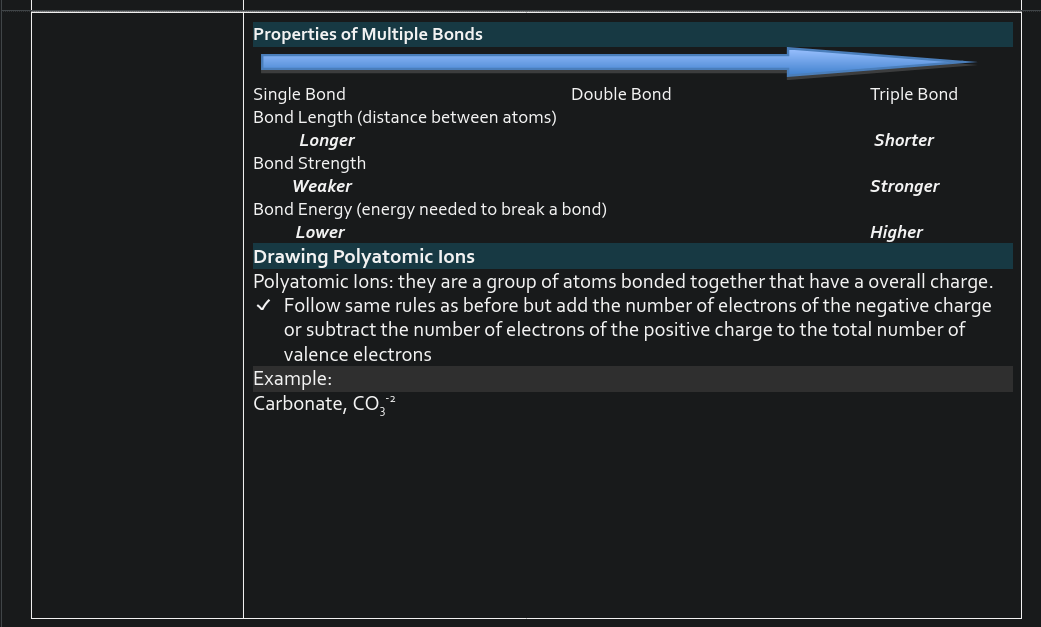Click the Polyatomic Ions definition sentence
This screenshot has width=1041, height=627.
(622, 281)
